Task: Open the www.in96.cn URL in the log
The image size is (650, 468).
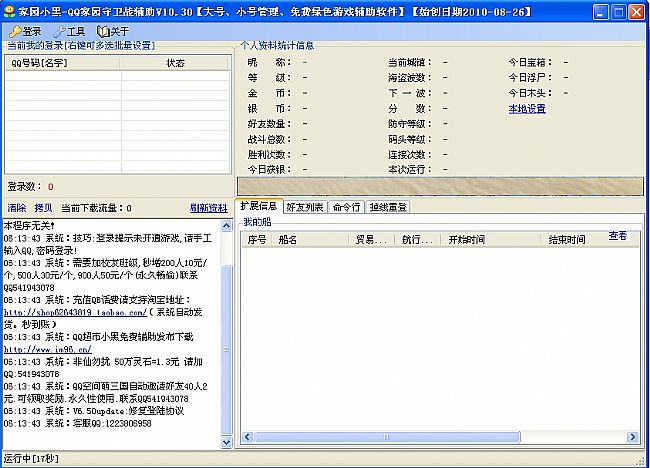Action: 47,349
